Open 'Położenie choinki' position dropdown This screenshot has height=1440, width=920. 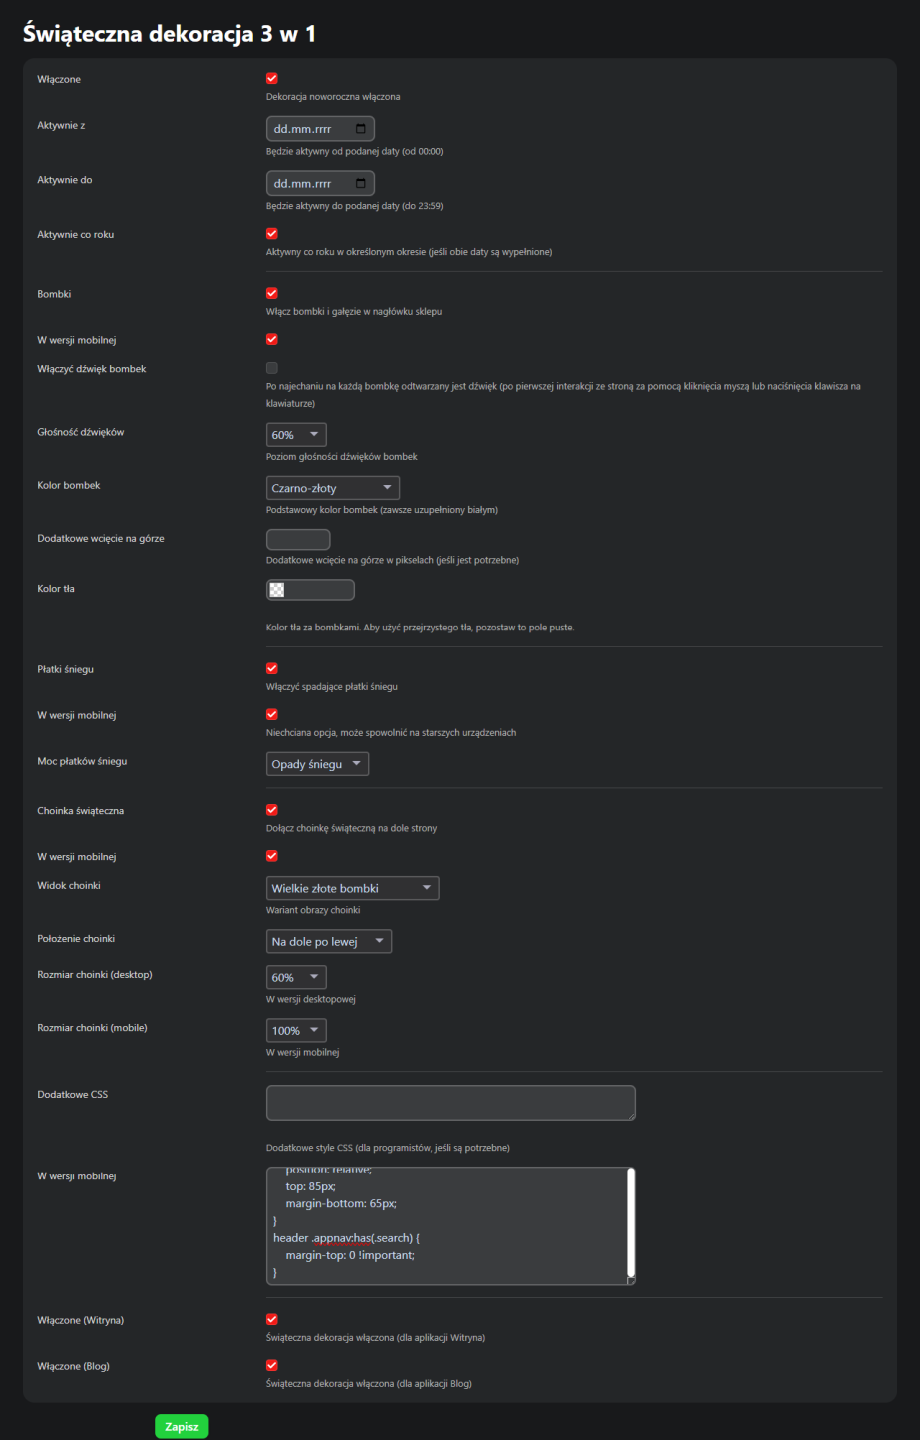[328, 942]
